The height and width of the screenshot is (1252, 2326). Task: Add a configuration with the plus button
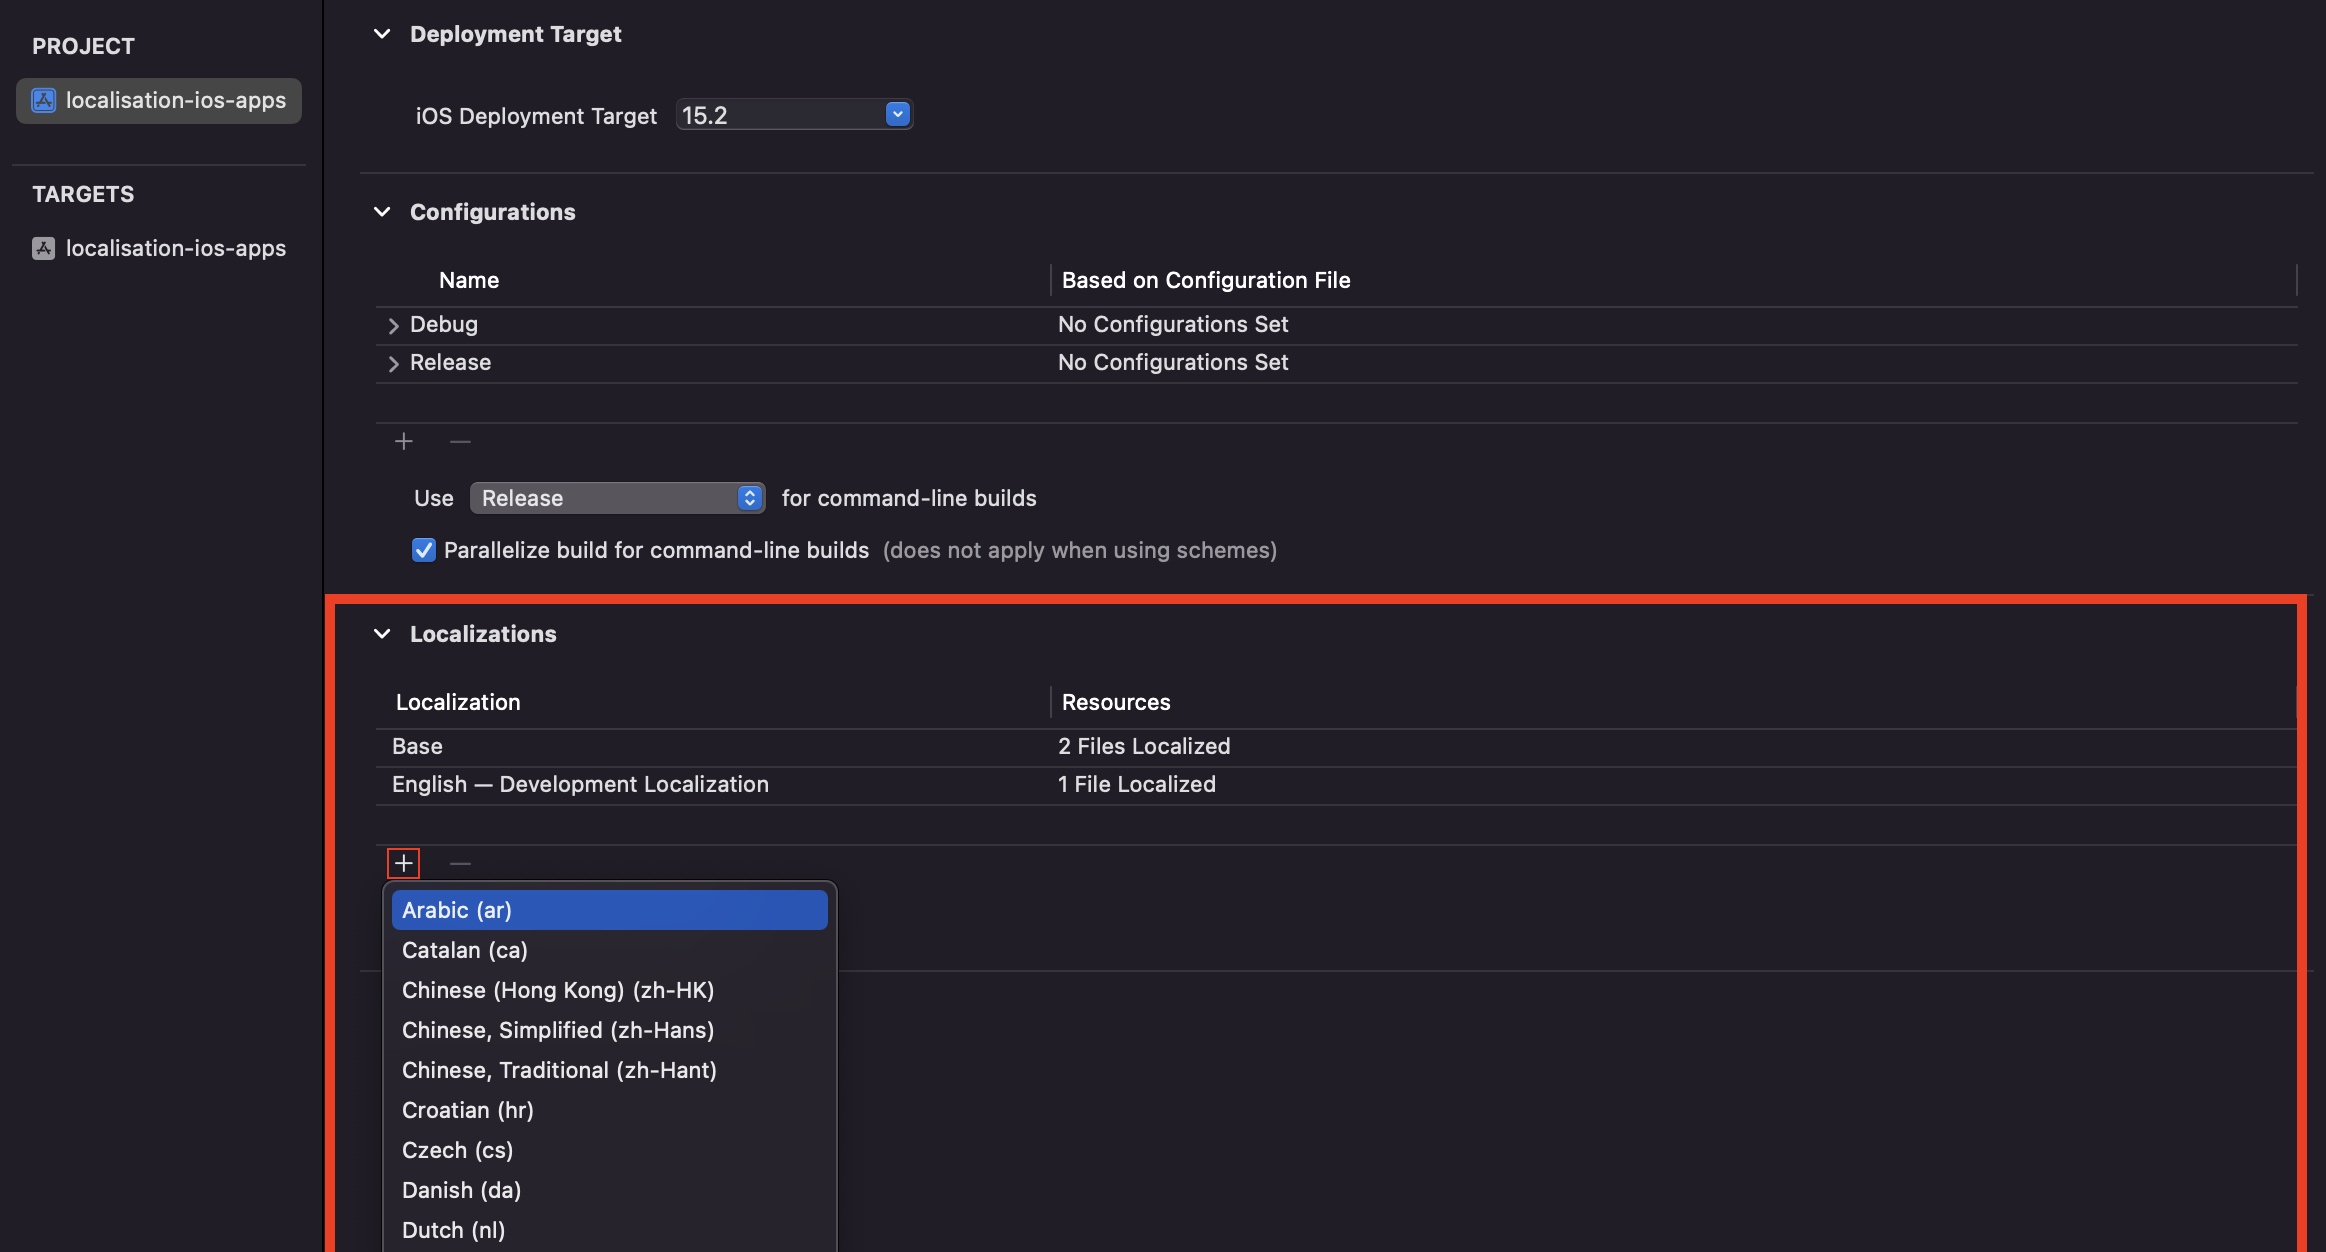click(x=403, y=441)
